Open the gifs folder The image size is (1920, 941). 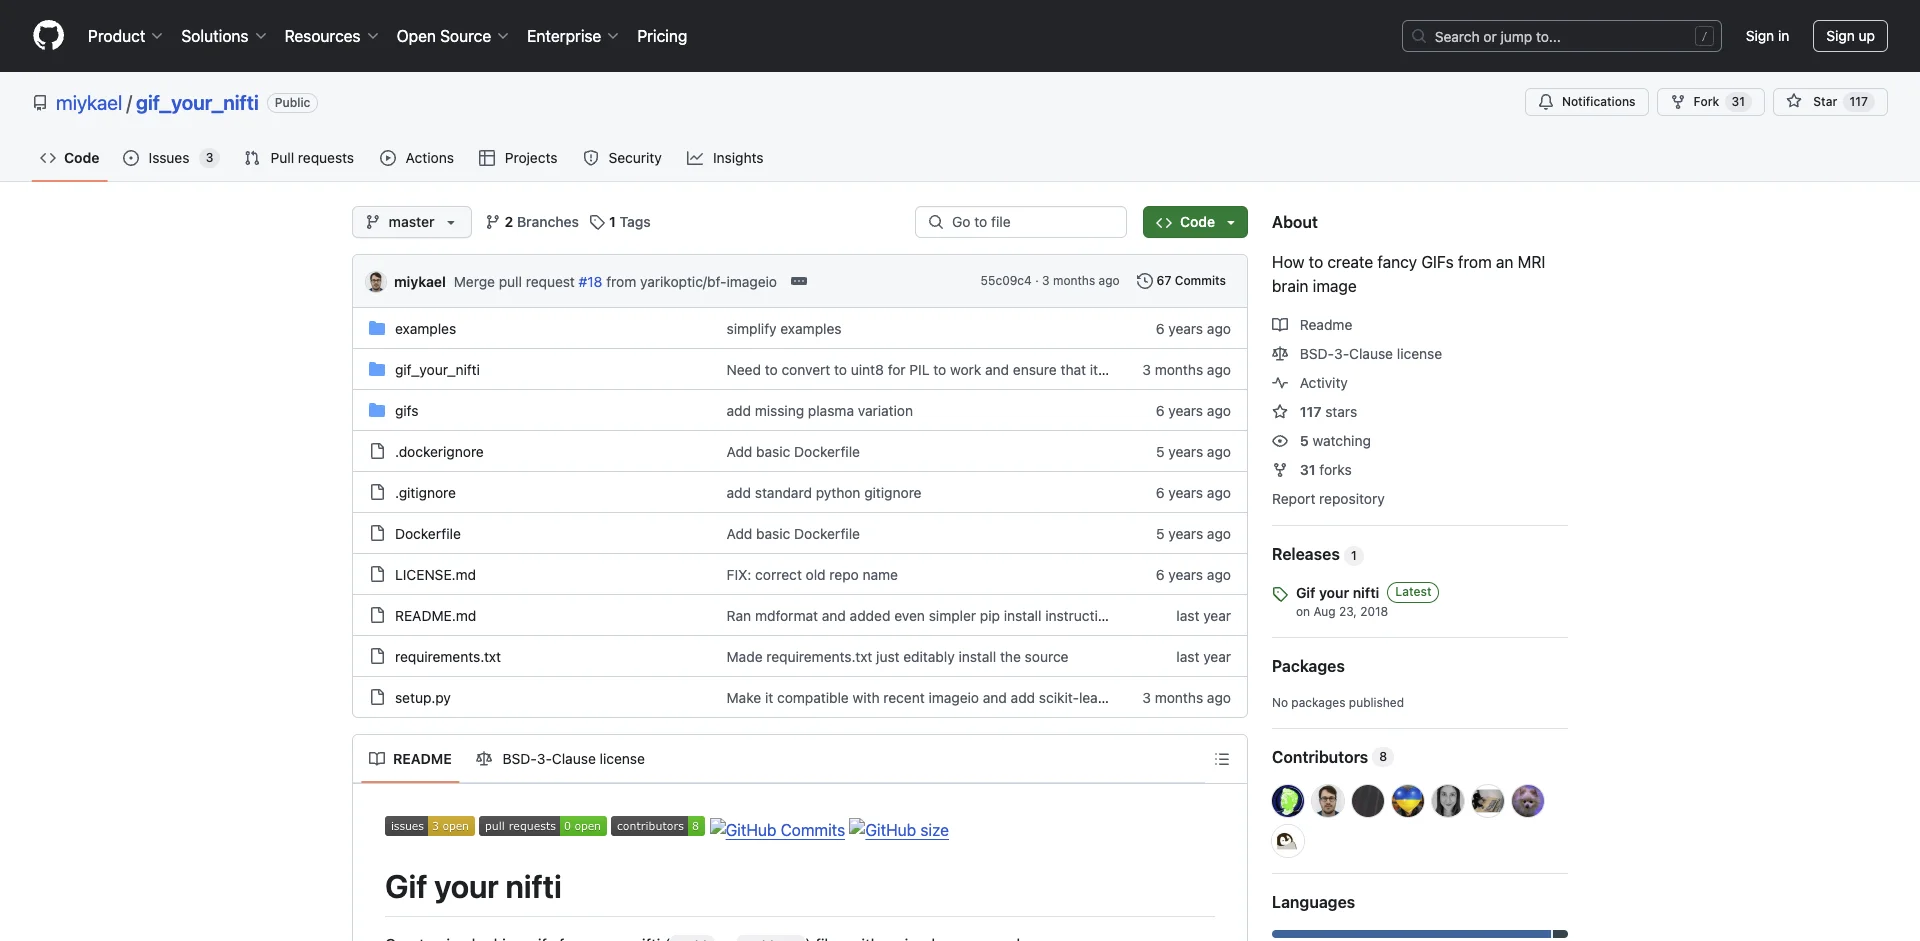click(406, 411)
